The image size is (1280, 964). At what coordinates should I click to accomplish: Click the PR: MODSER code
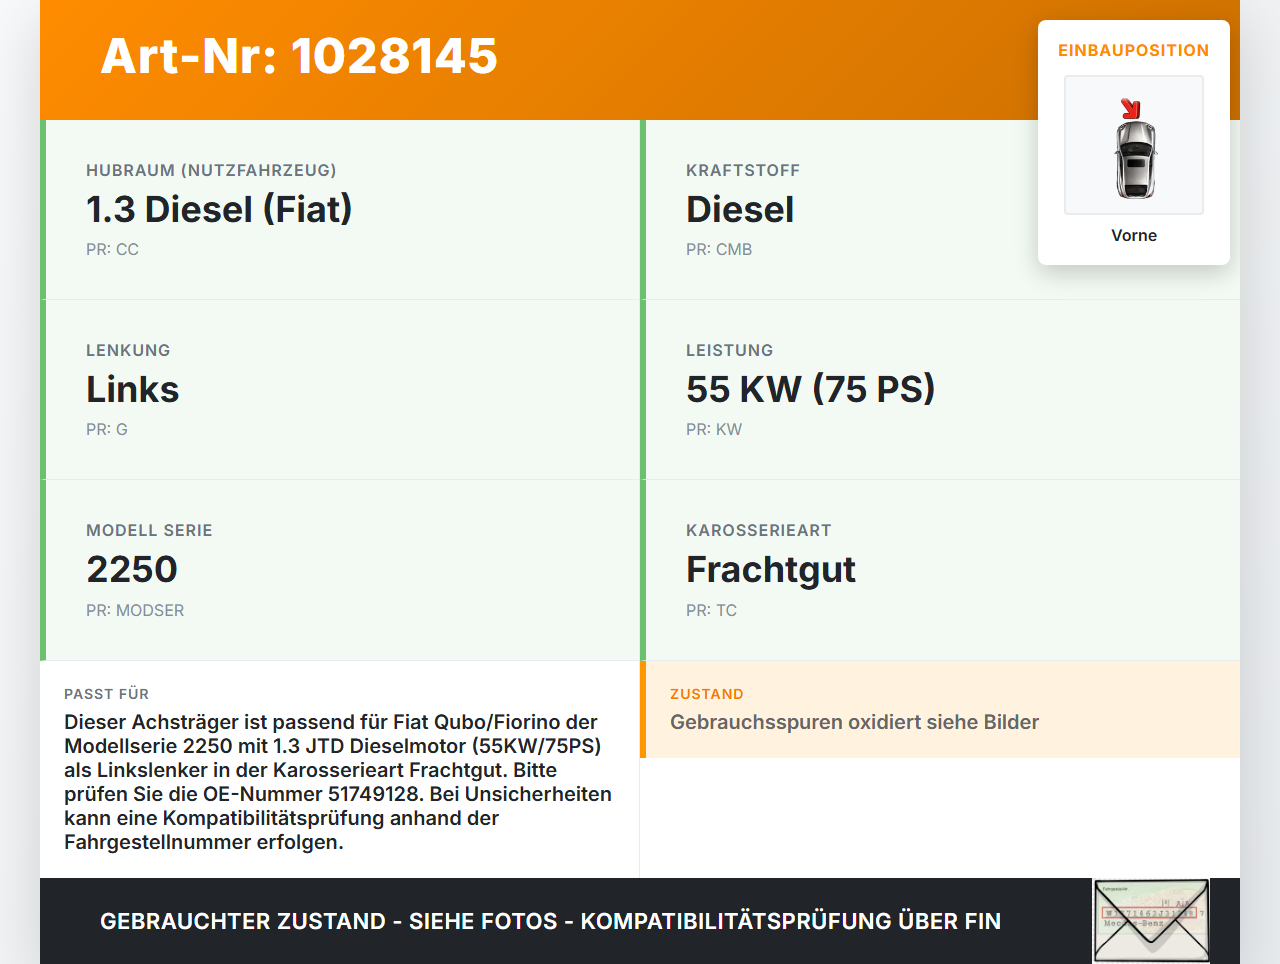[x=135, y=610]
